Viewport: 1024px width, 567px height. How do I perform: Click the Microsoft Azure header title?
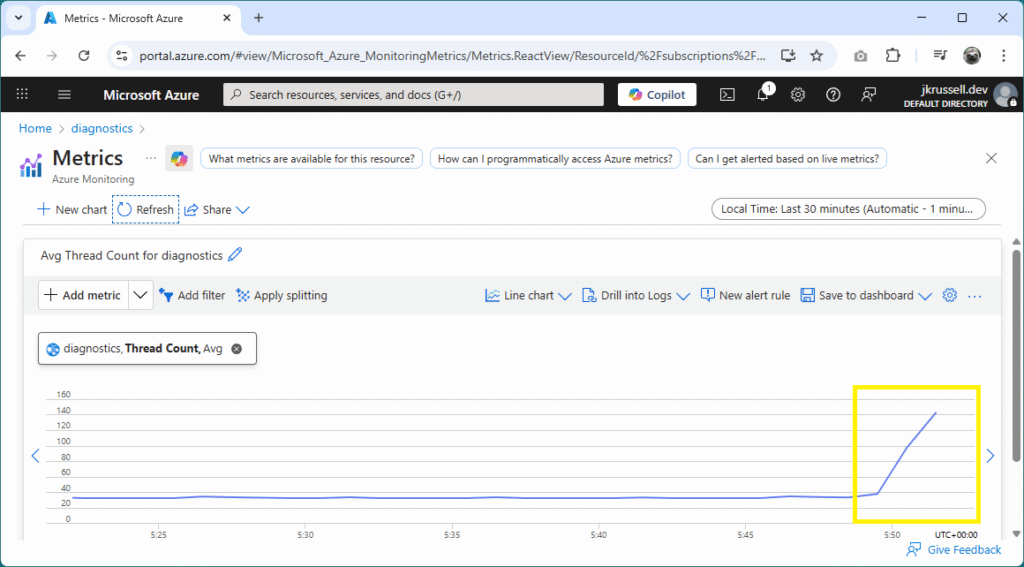tap(151, 95)
